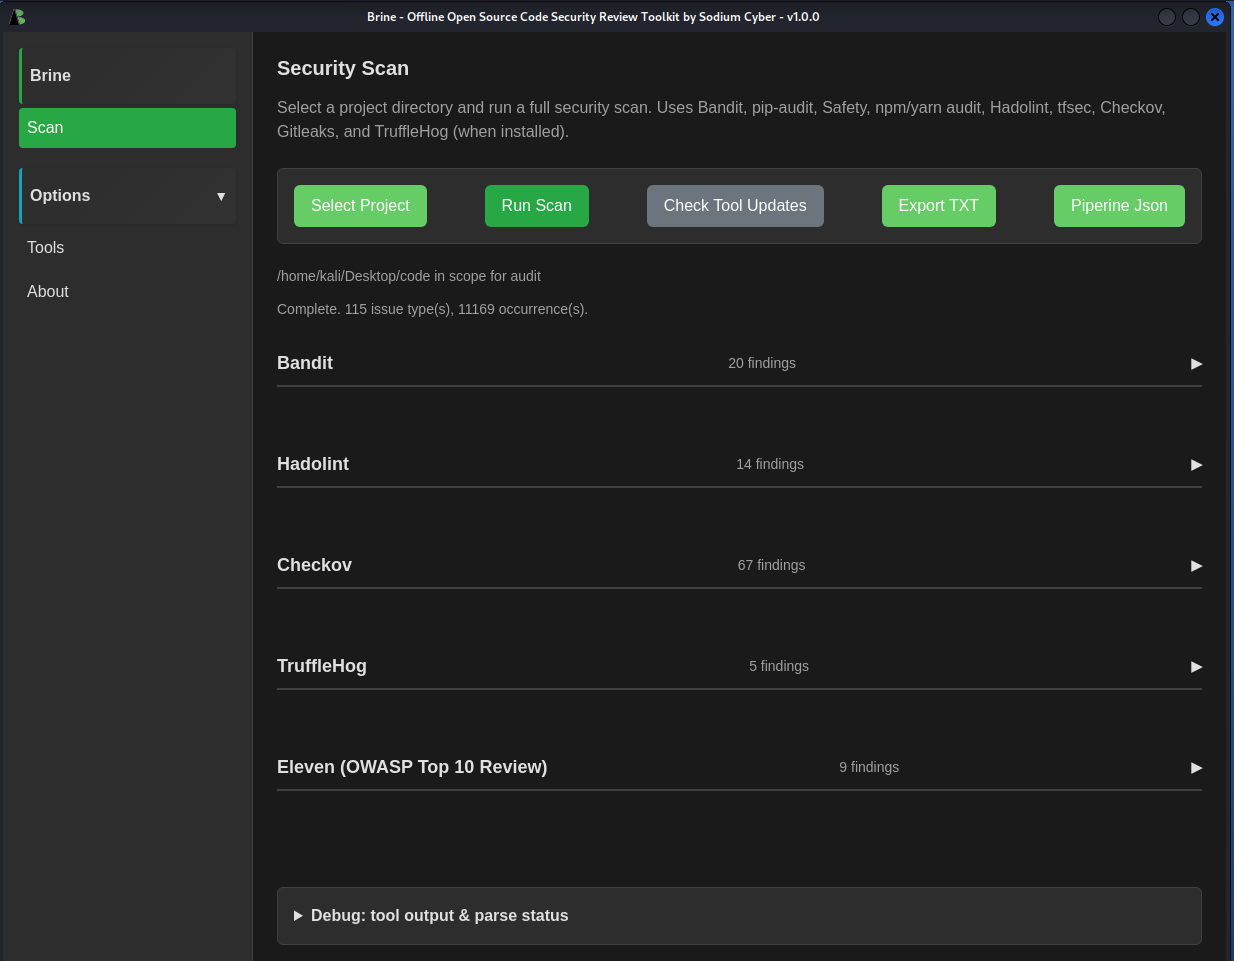Open the Debug tool output disclosure triangle
The width and height of the screenshot is (1234, 961).
tap(298, 916)
